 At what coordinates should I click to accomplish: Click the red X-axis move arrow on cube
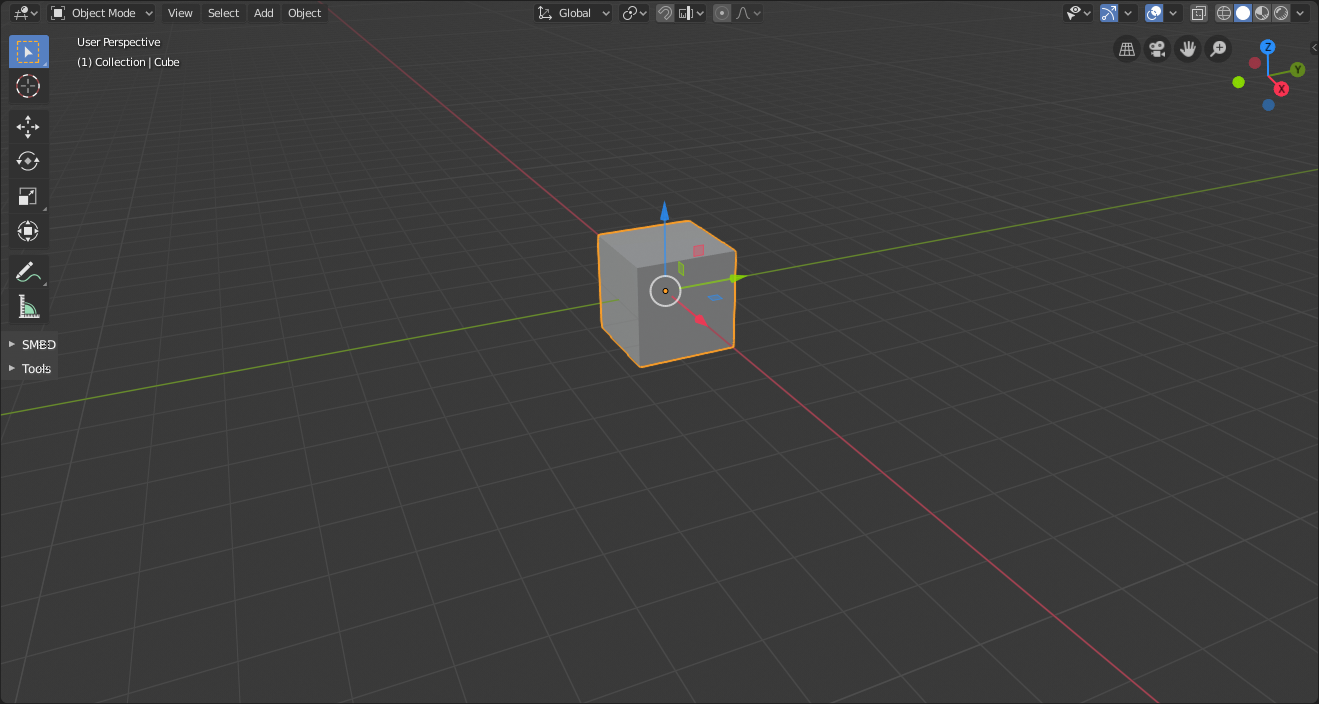pos(700,320)
